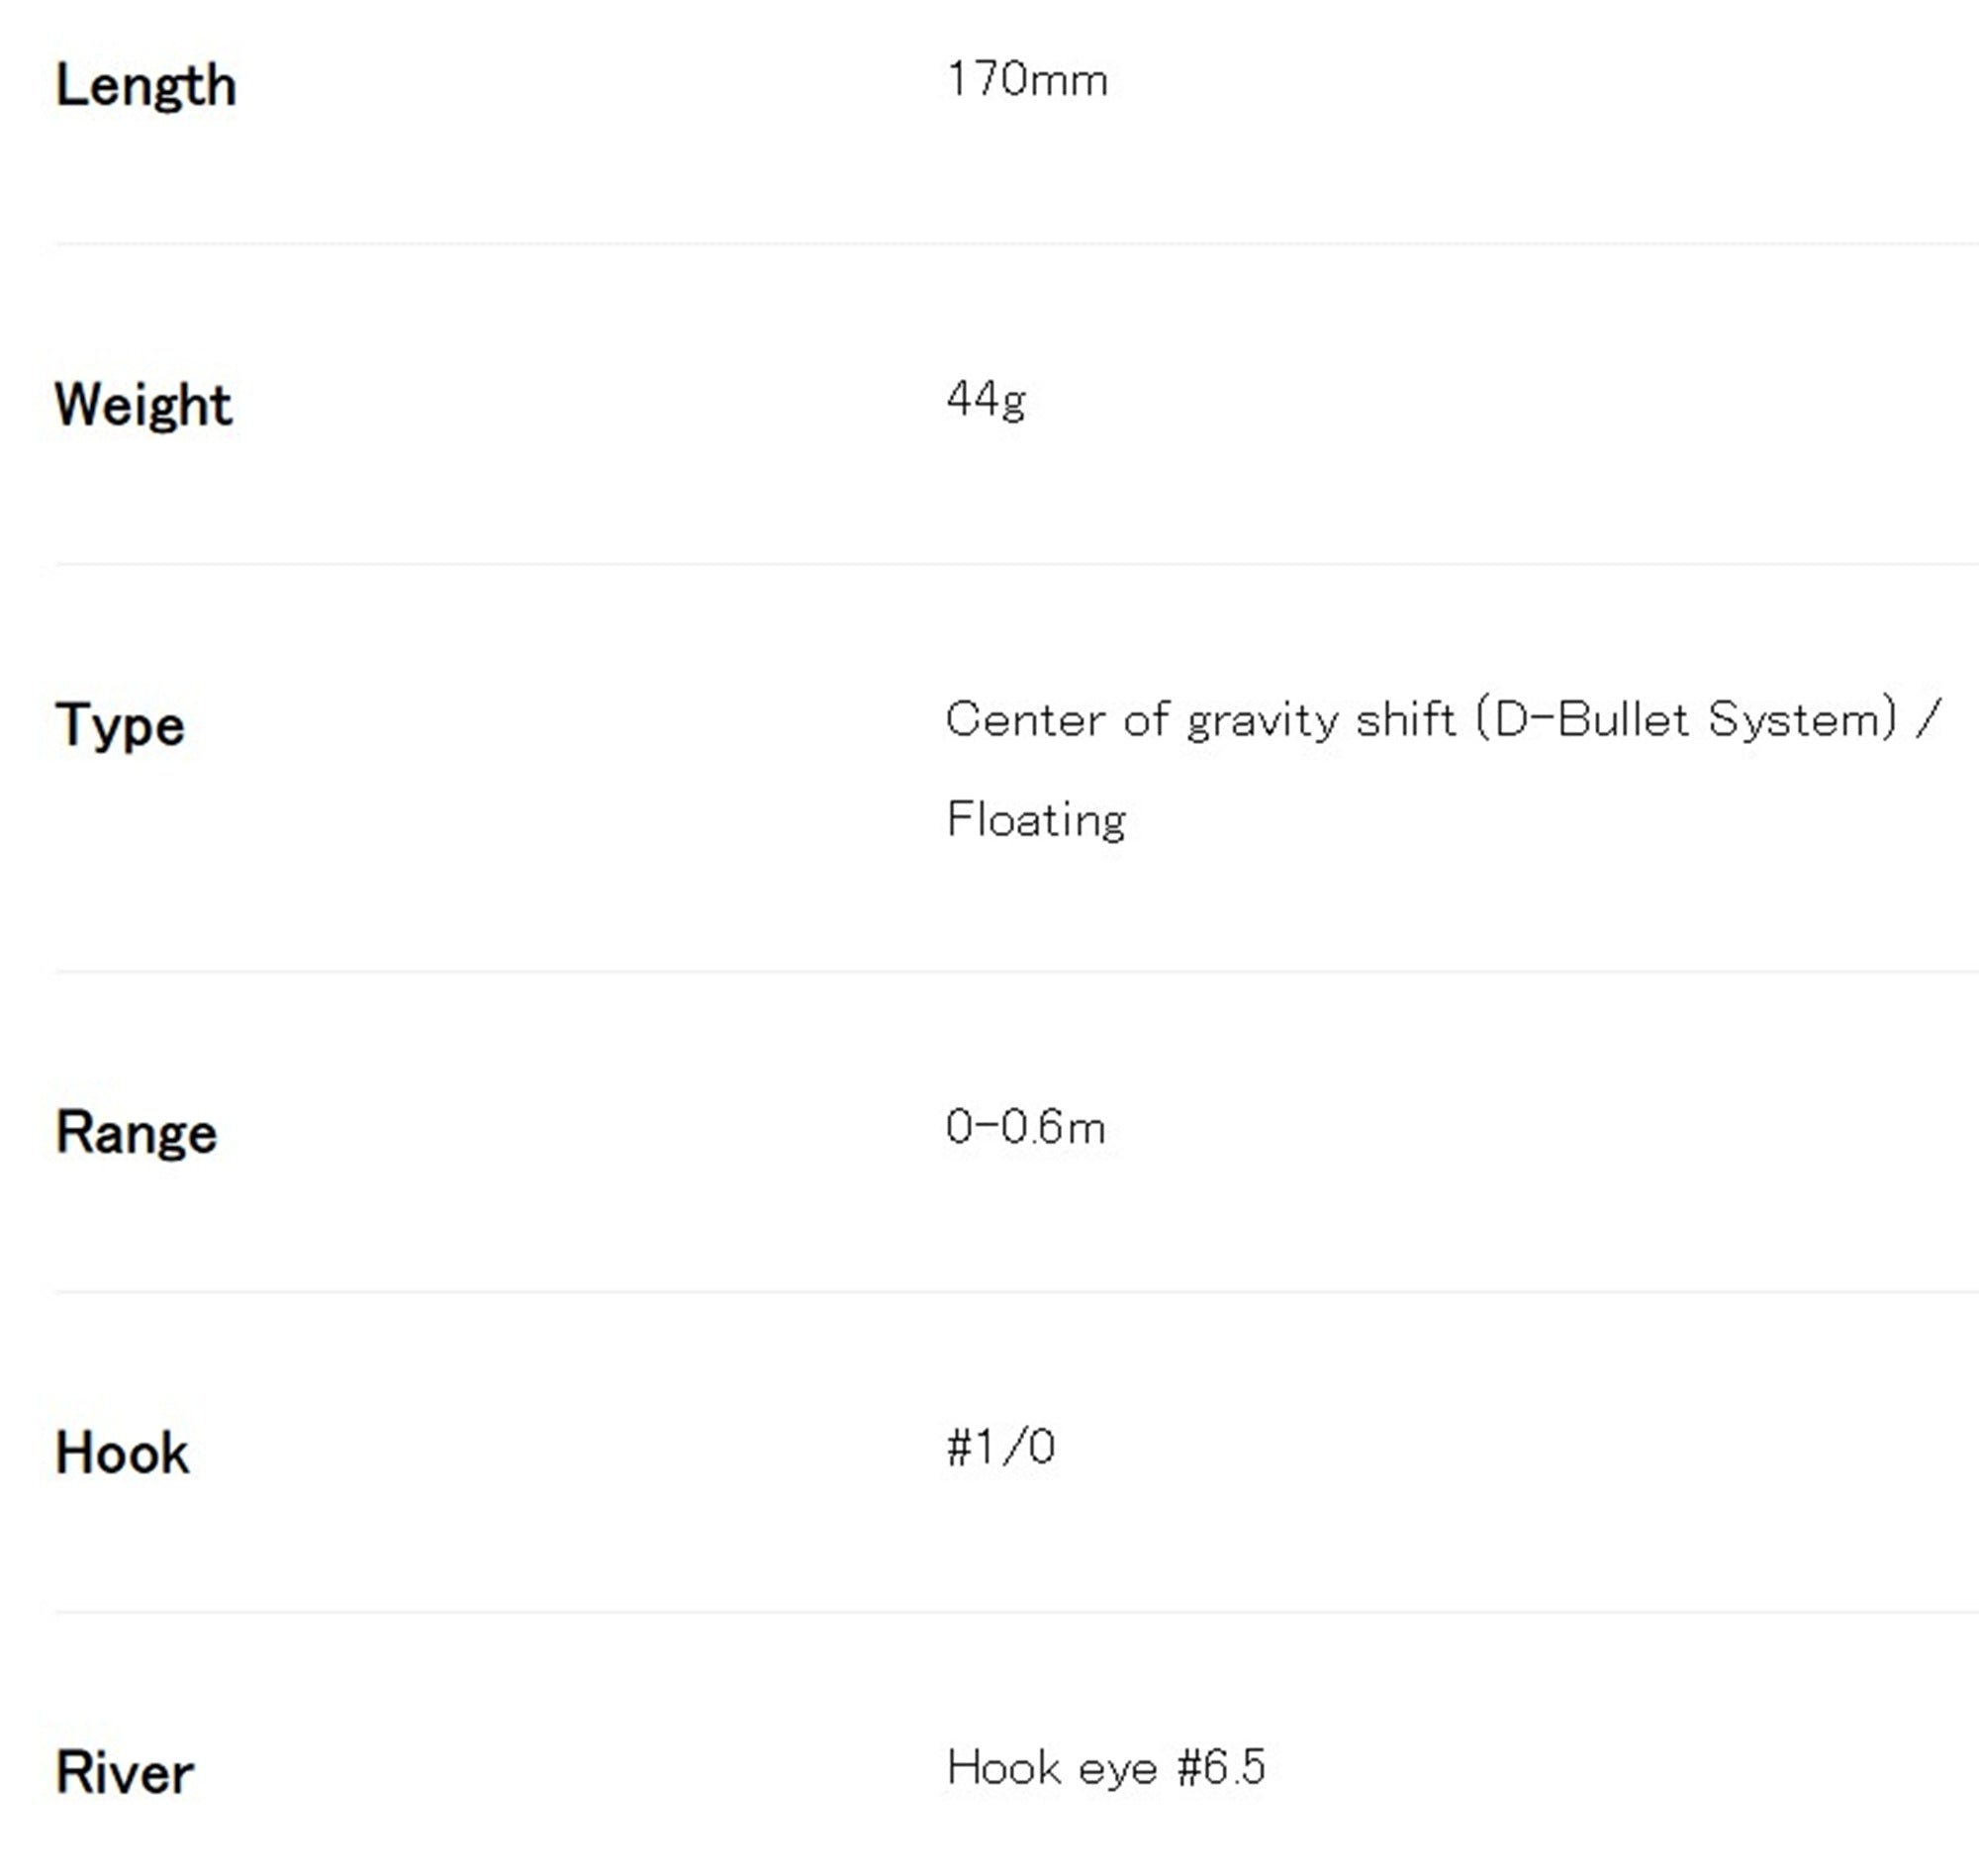Screen dimensions: 1979x1876
Task: Select the 170mm length value
Action: click(x=1027, y=80)
